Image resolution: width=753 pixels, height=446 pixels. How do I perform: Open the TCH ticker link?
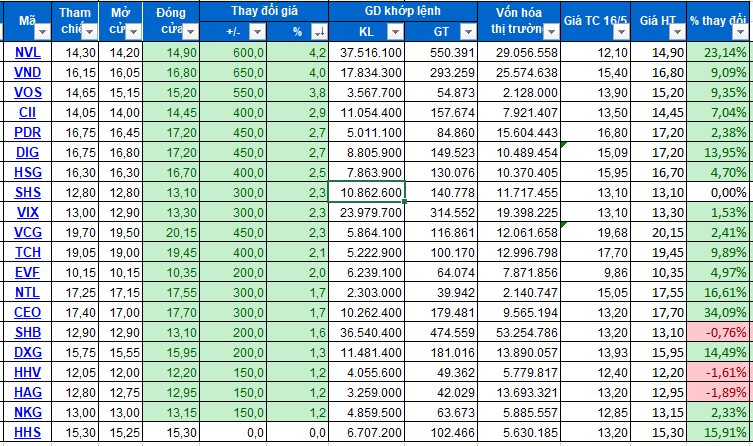[x=27, y=253]
